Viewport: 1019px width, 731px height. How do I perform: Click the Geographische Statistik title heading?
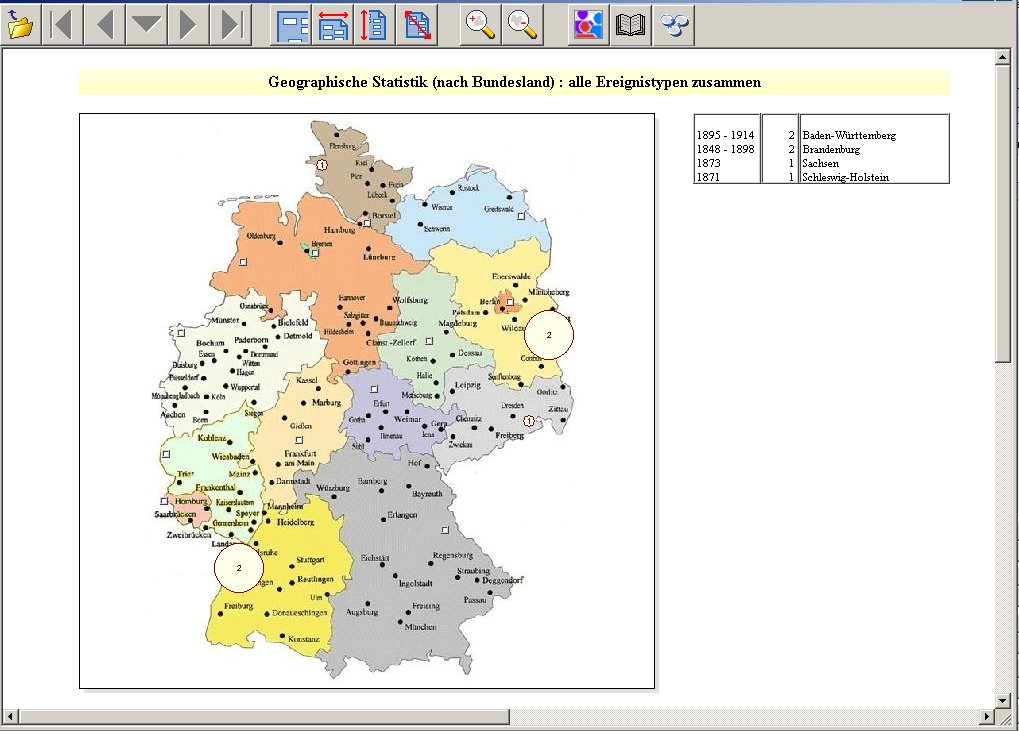click(x=514, y=82)
